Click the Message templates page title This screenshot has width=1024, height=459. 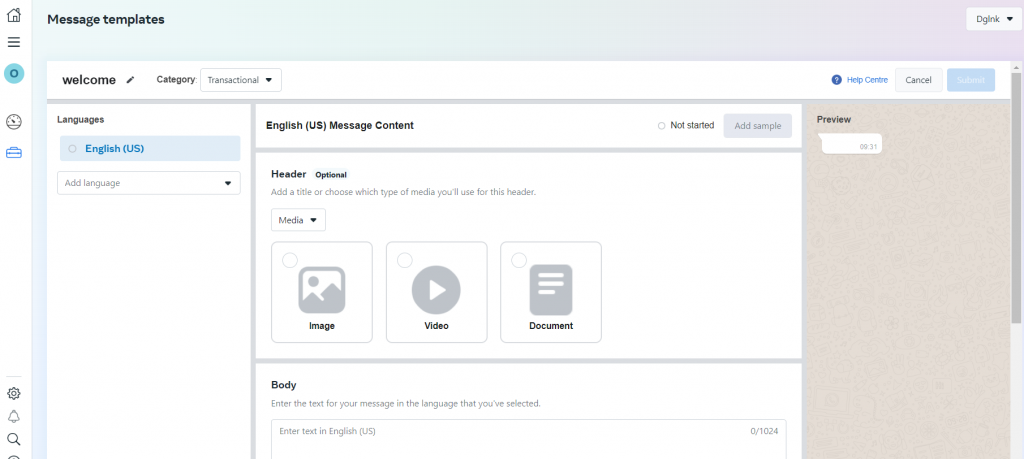click(x=106, y=20)
